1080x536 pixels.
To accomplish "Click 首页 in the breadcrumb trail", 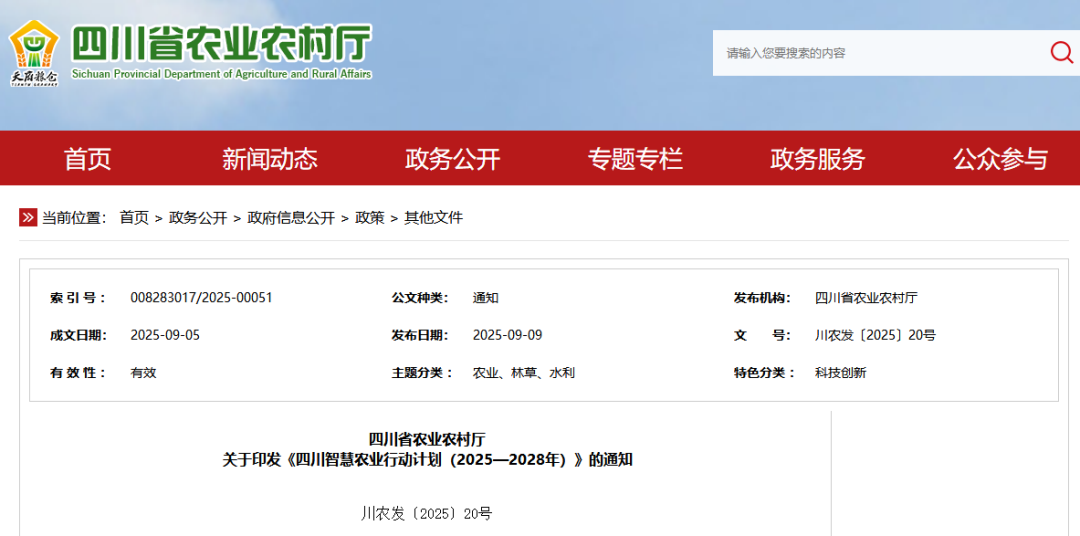I will pos(134,218).
